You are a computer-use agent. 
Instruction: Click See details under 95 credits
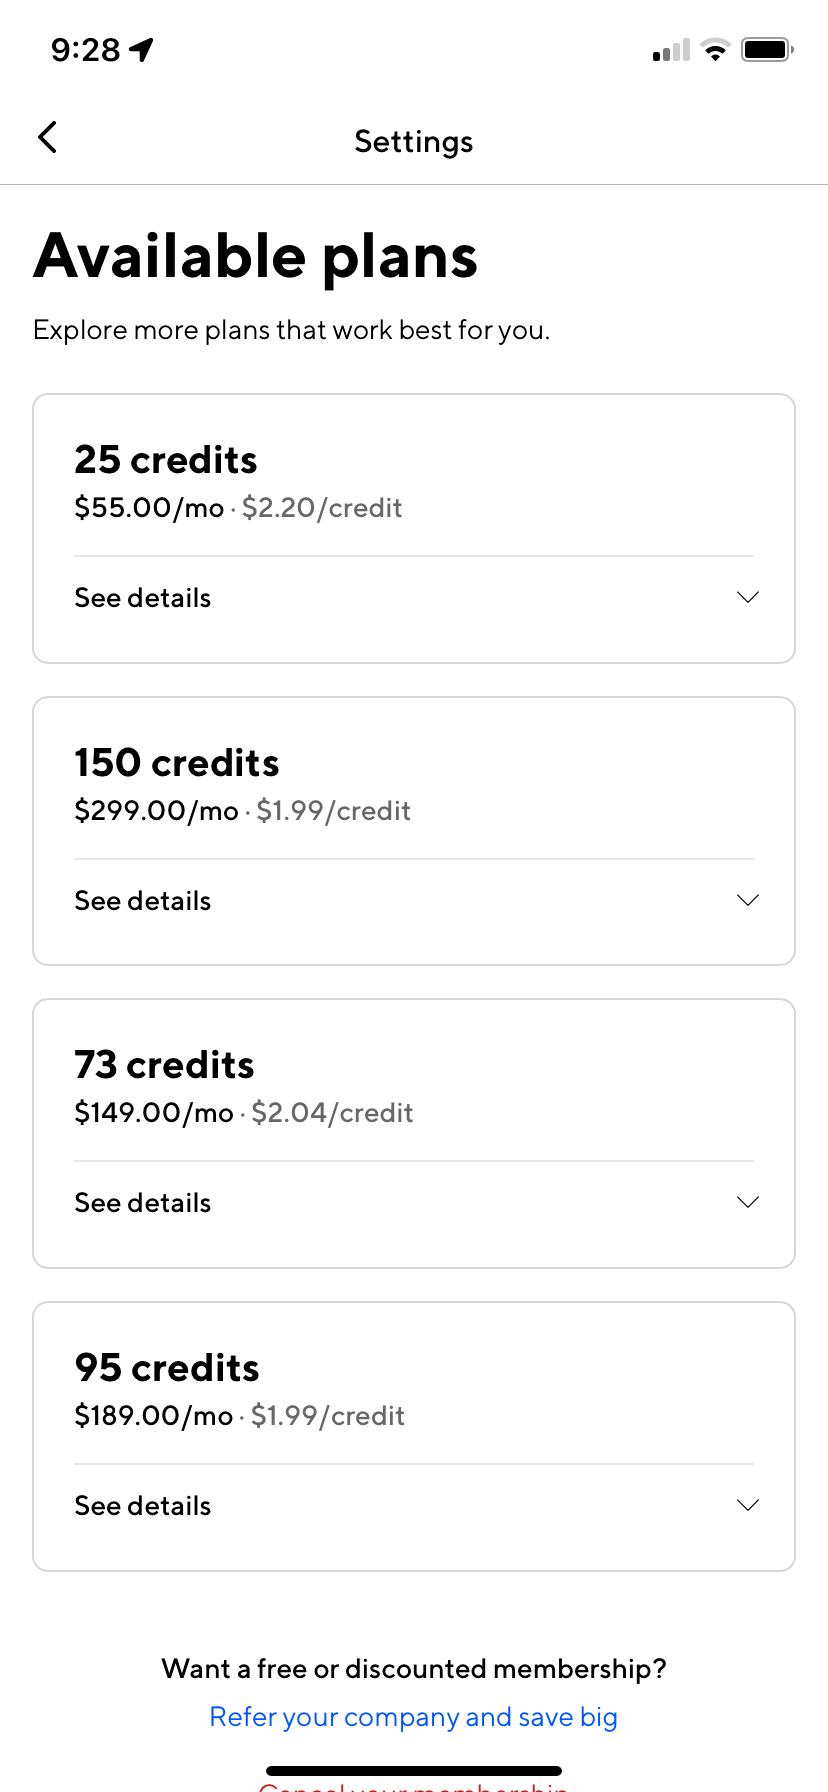[143, 1506]
